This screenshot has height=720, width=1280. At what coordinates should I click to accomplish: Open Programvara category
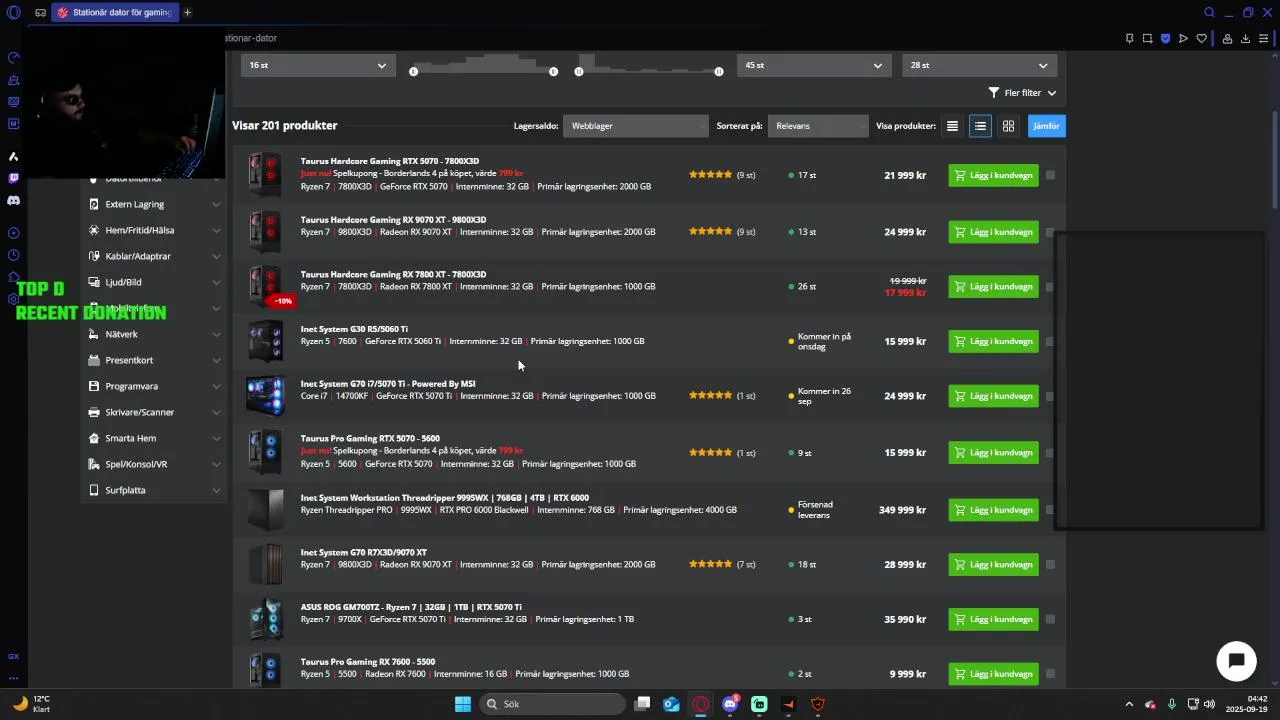[x=131, y=386]
